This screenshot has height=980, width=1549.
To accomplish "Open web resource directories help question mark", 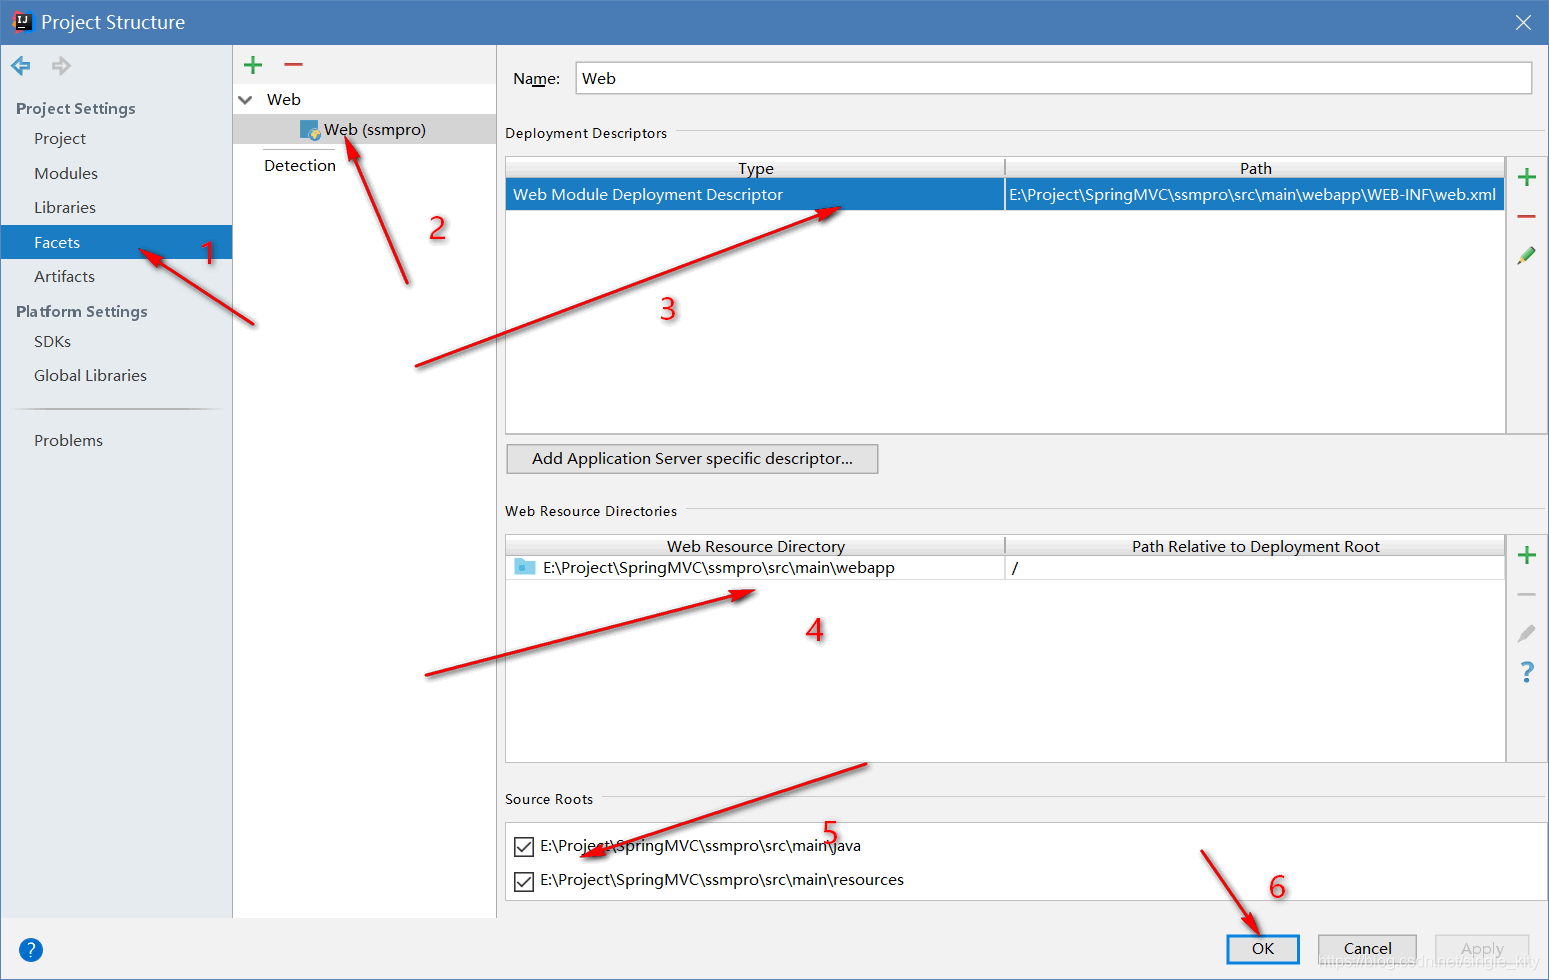I will tap(1526, 672).
